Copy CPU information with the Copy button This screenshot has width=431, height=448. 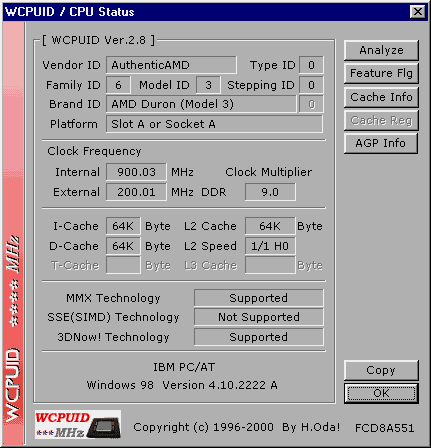click(381, 370)
